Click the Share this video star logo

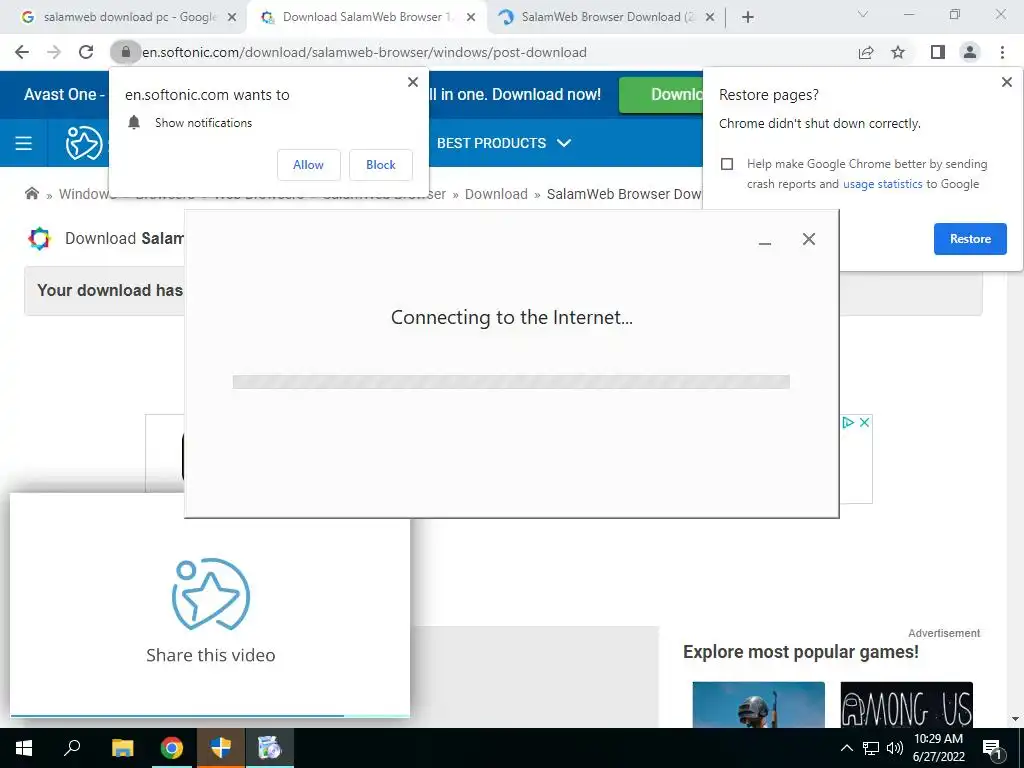click(210, 594)
